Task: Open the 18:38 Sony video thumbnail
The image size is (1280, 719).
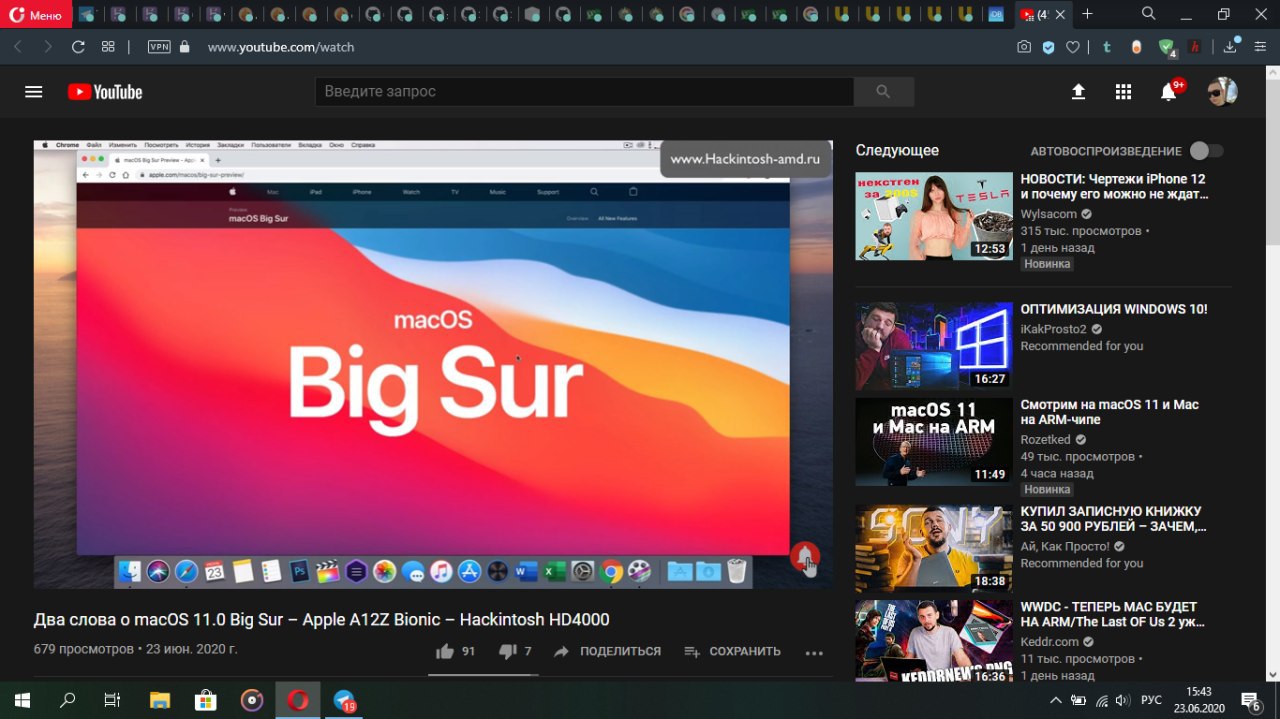Action: 934,549
